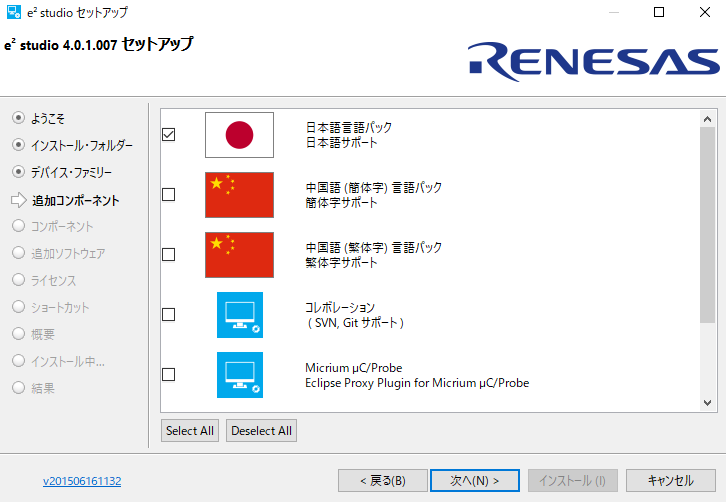Go back with 戻る(B) button
Image resolution: width=726 pixels, height=502 pixels.
[382, 481]
